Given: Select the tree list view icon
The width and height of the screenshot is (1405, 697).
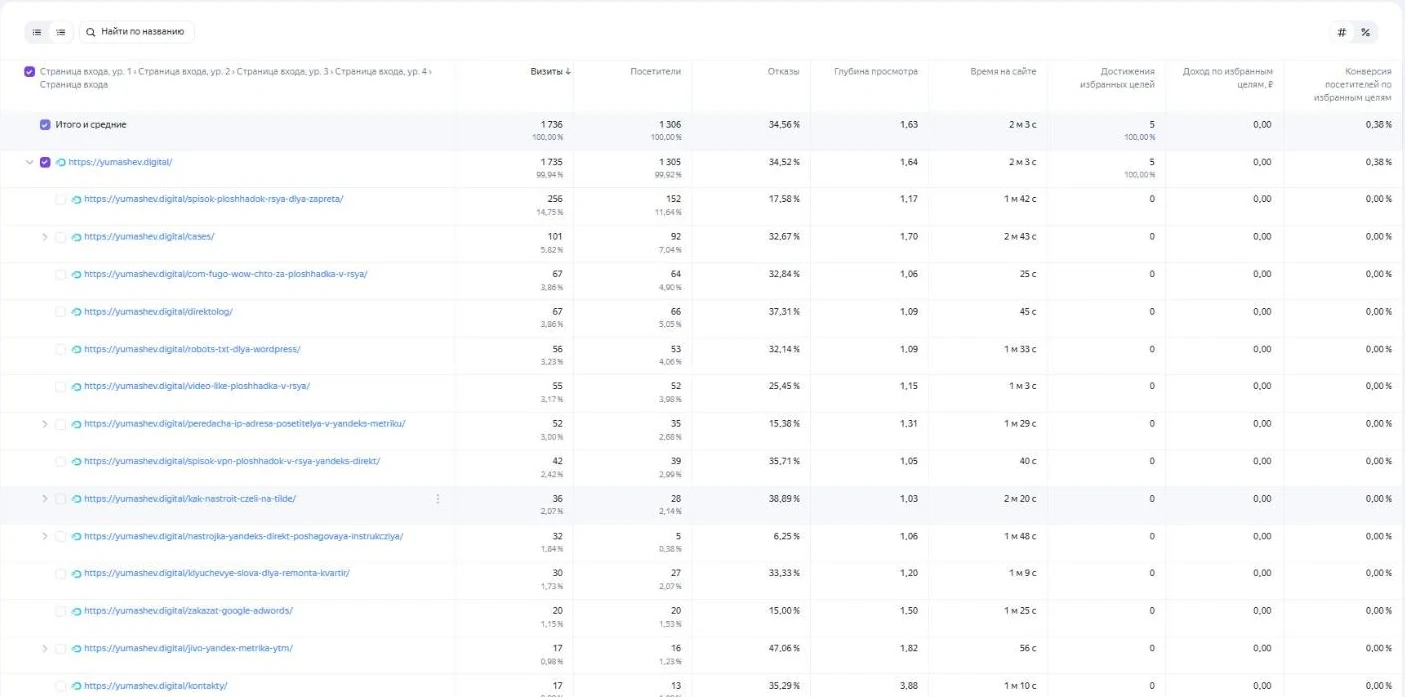Looking at the screenshot, I should click(x=61, y=32).
